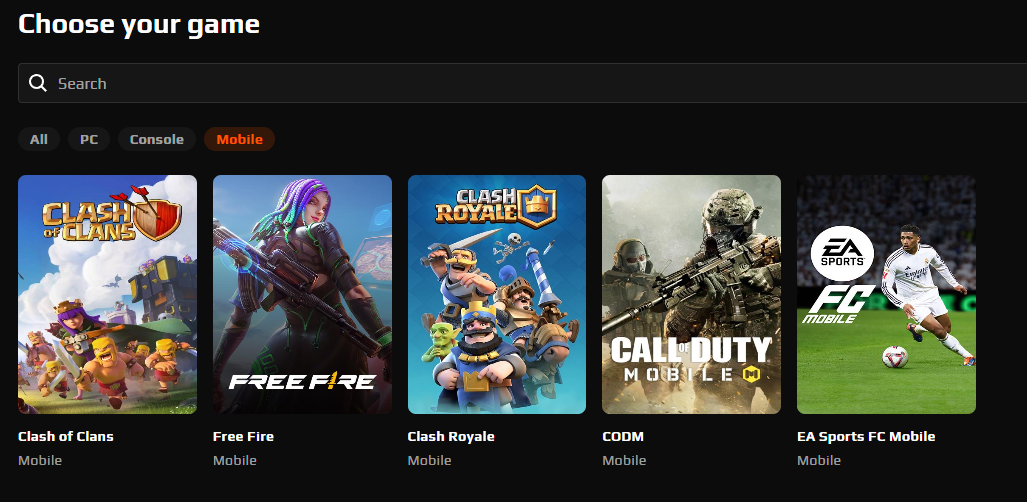Click the EA Sports logo on the FC Mobile card
The width and height of the screenshot is (1027, 502).
[x=842, y=254]
